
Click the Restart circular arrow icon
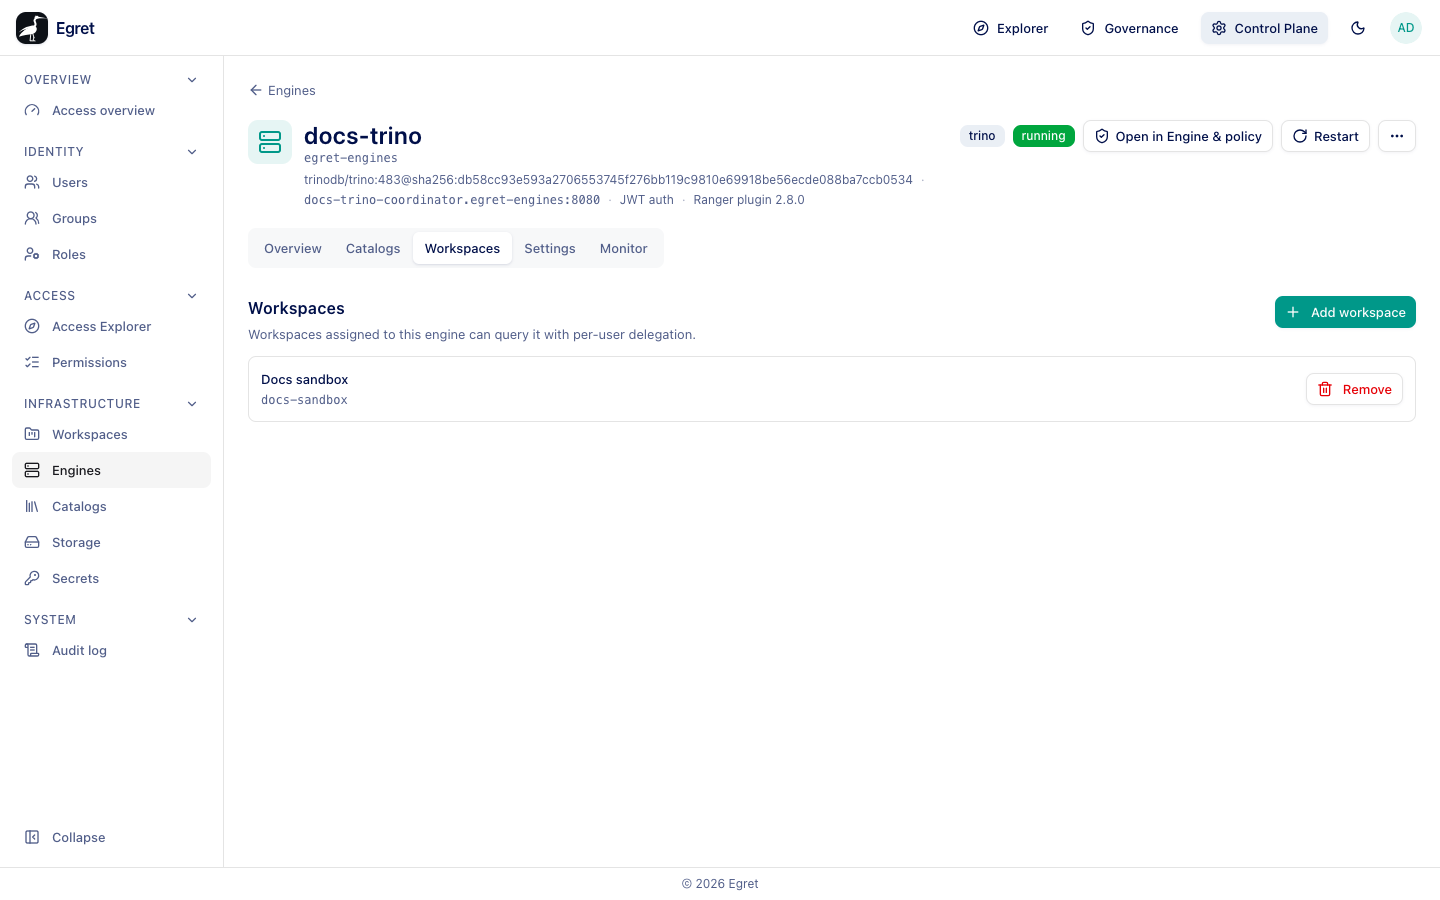pos(1300,136)
